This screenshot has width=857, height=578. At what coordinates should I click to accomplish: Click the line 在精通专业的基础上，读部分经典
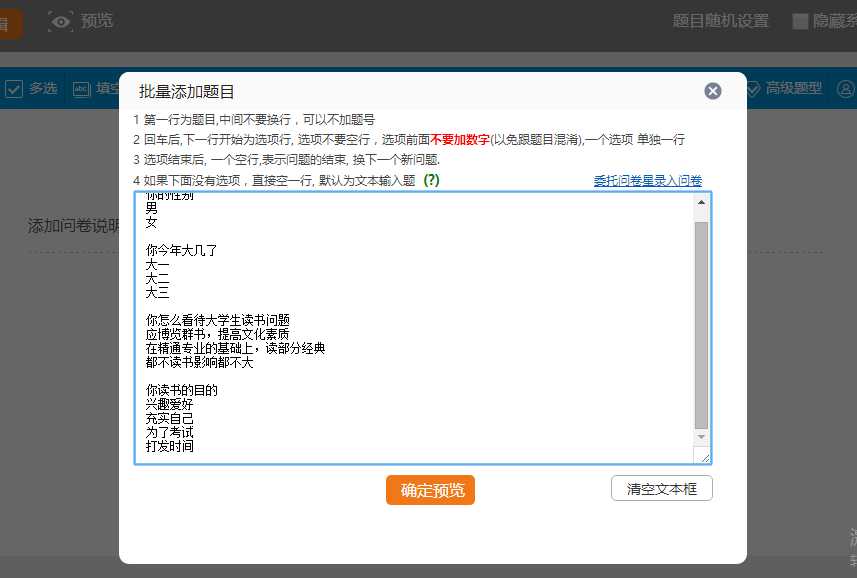(235, 348)
